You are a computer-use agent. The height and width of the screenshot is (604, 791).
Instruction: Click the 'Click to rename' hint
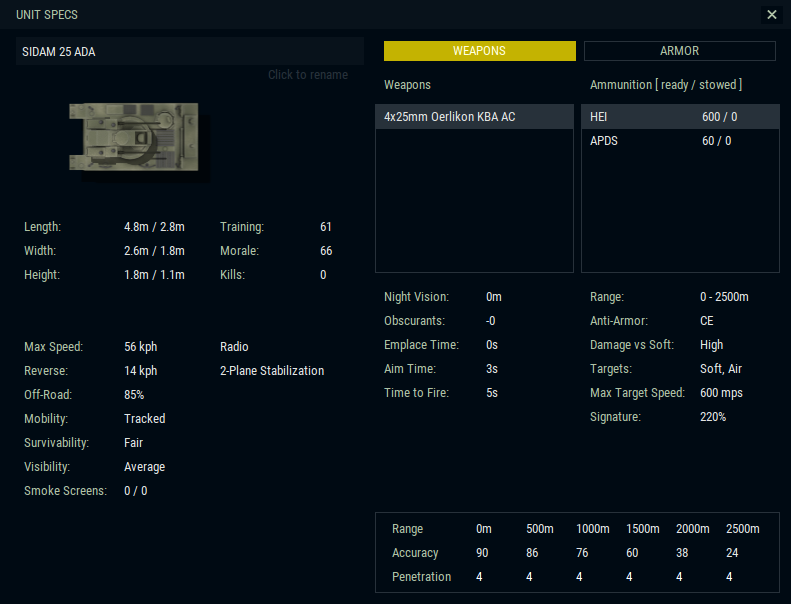point(308,75)
